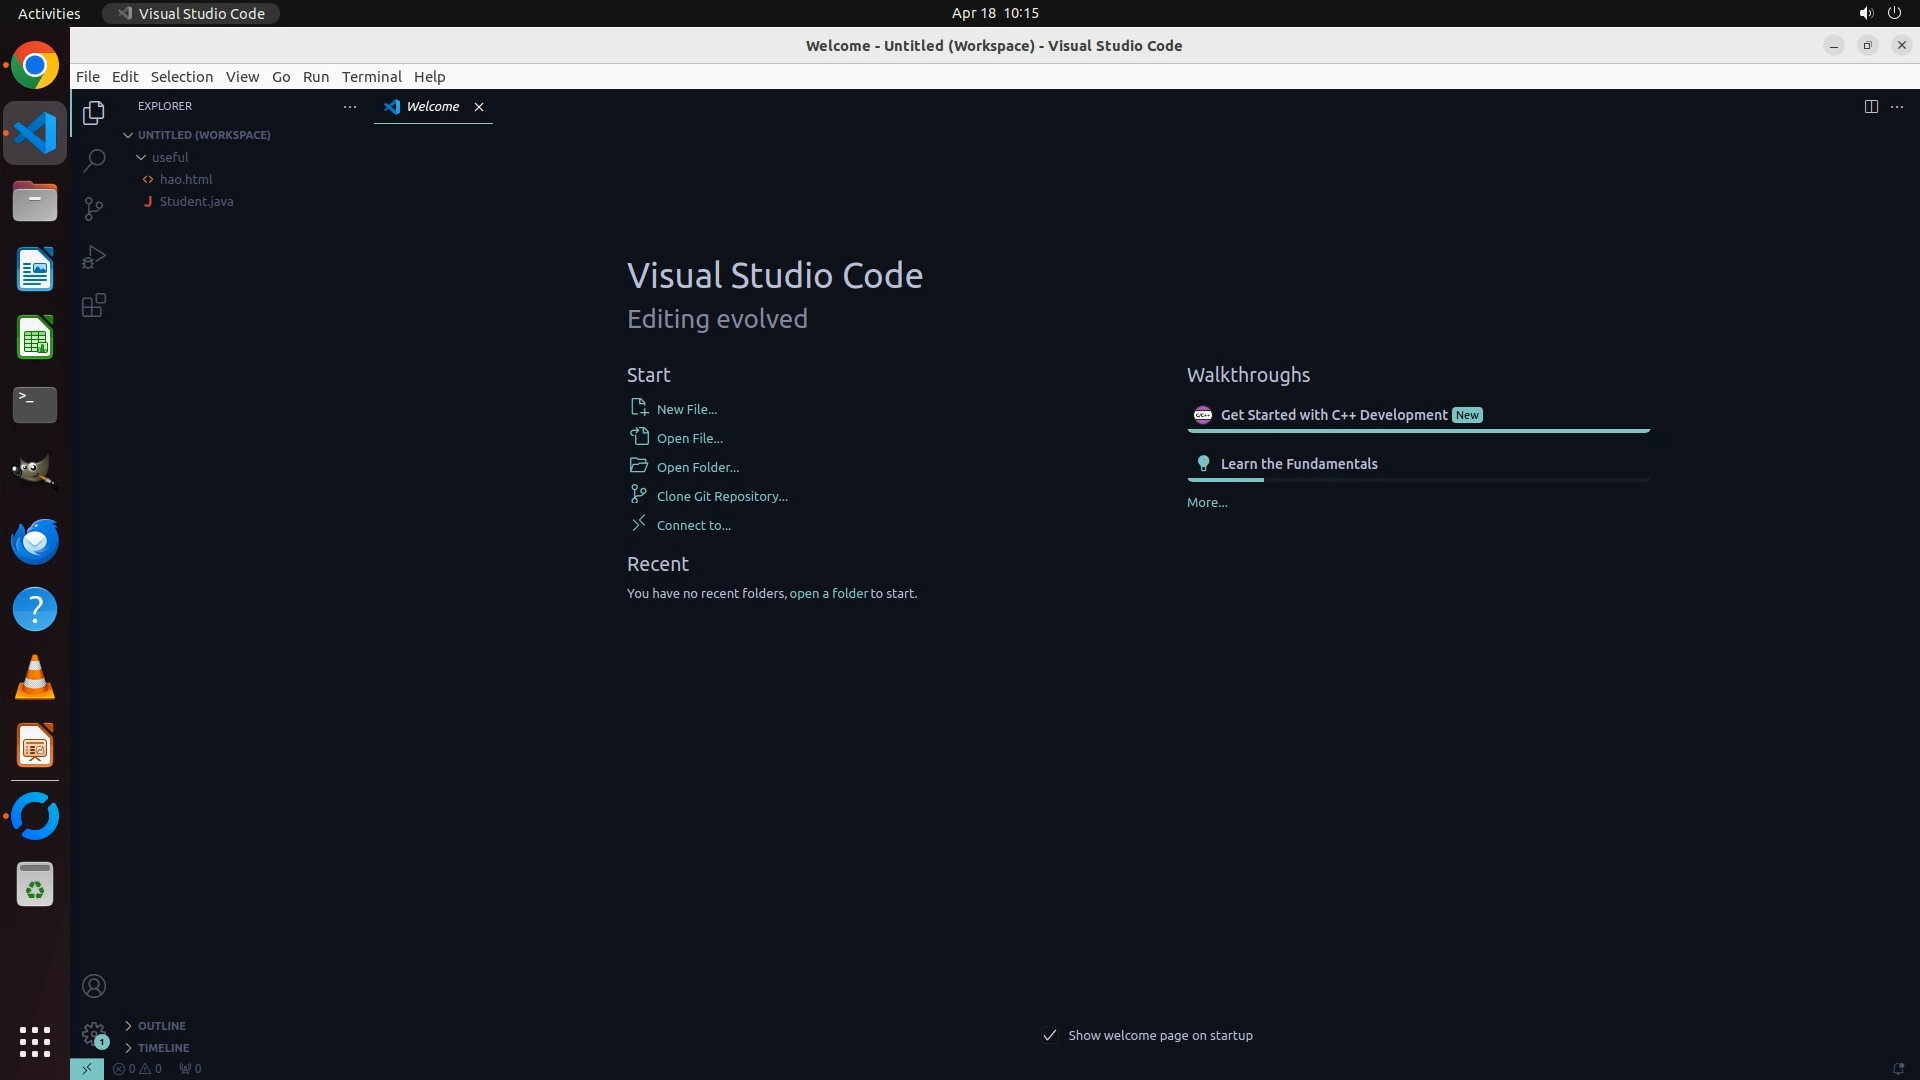Open Source Control view

(94, 208)
